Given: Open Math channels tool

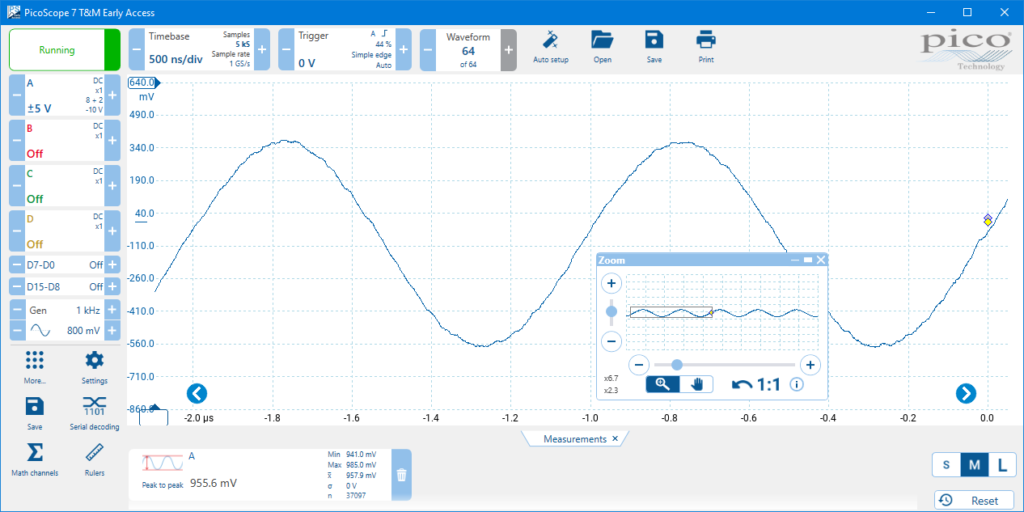Looking at the screenshot, I should pyautogui.click(x=35, y=459).
